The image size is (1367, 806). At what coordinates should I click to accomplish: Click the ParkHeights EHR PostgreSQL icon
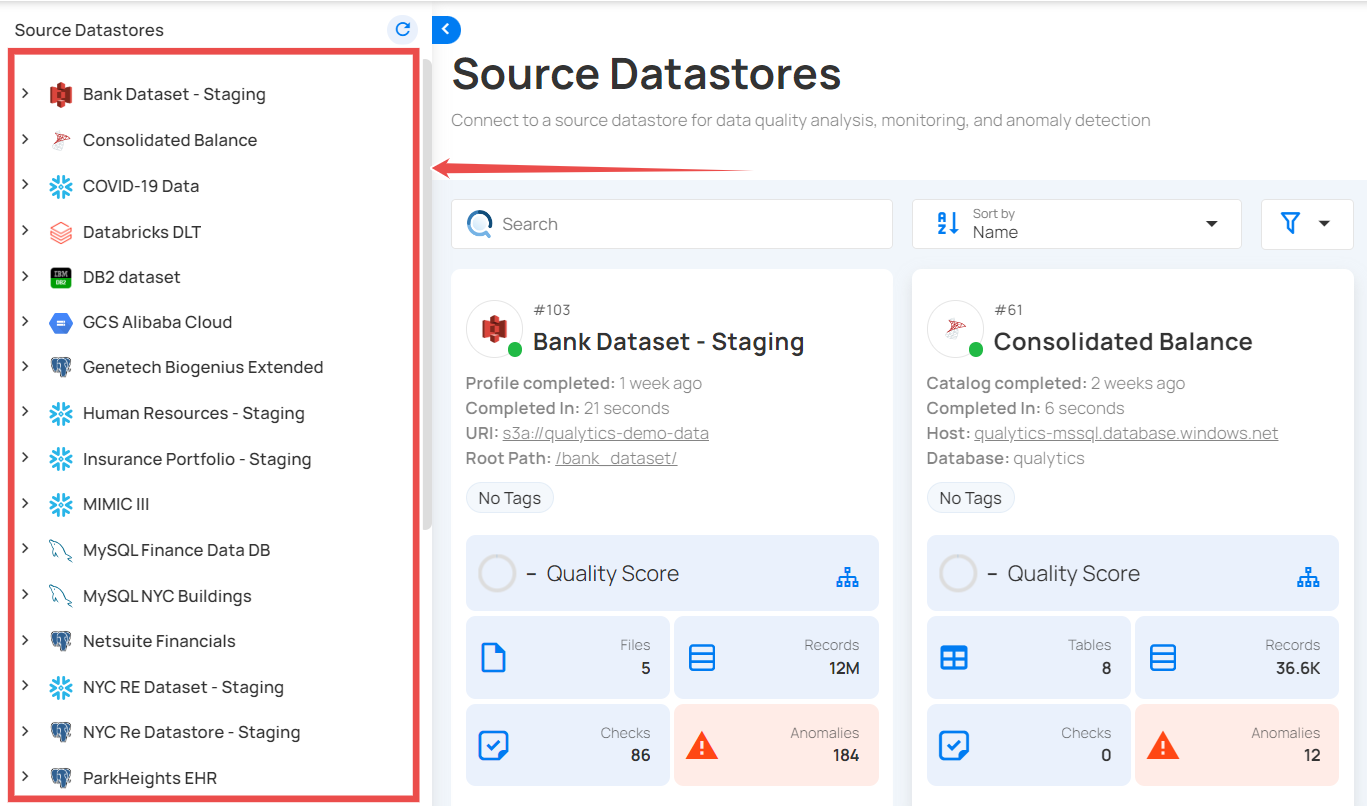(x=61, y=779)
